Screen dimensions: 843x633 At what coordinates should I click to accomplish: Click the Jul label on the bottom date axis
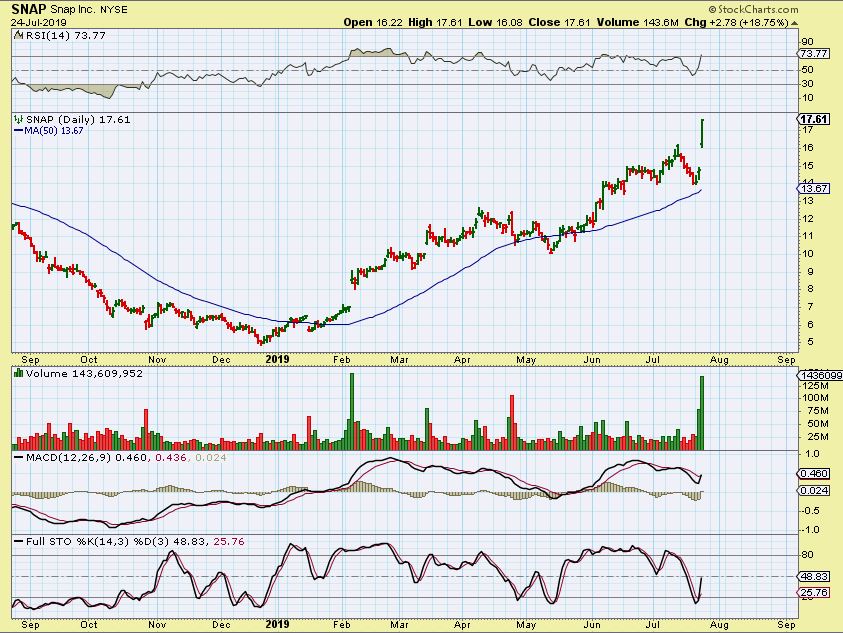[x=652, y=624]
